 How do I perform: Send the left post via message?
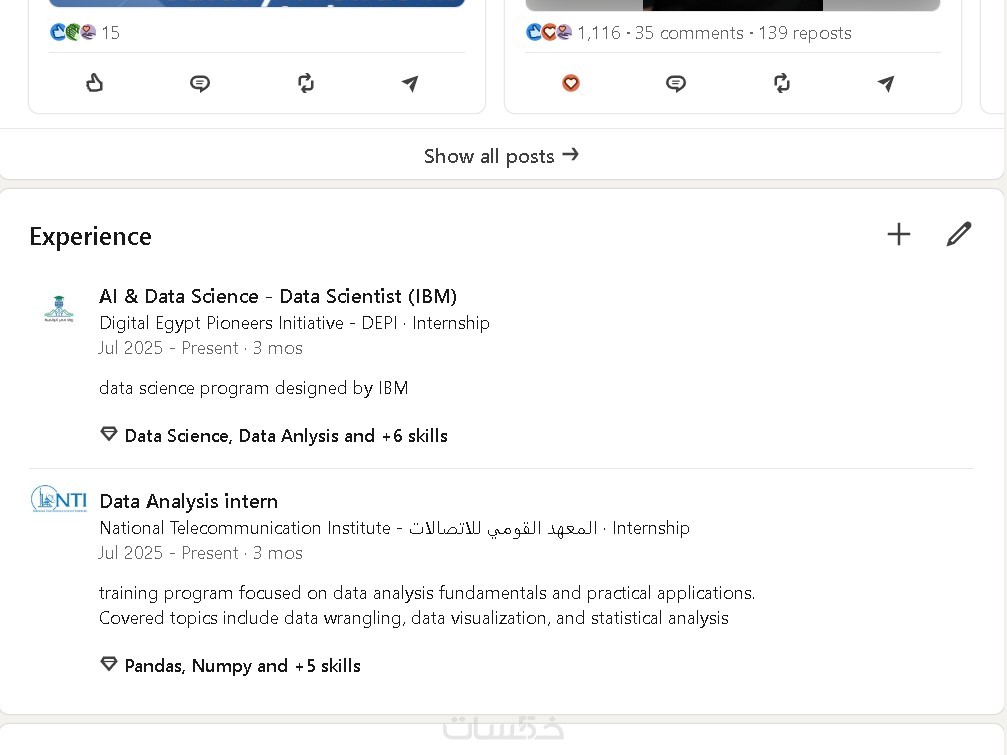click(x=410, y=83)
